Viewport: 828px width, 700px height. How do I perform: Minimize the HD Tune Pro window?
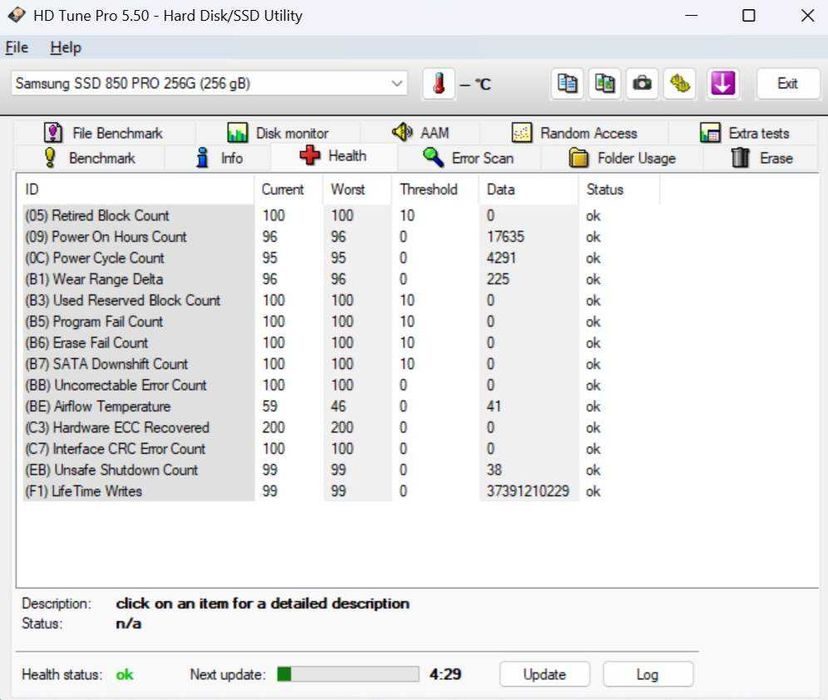691,15
